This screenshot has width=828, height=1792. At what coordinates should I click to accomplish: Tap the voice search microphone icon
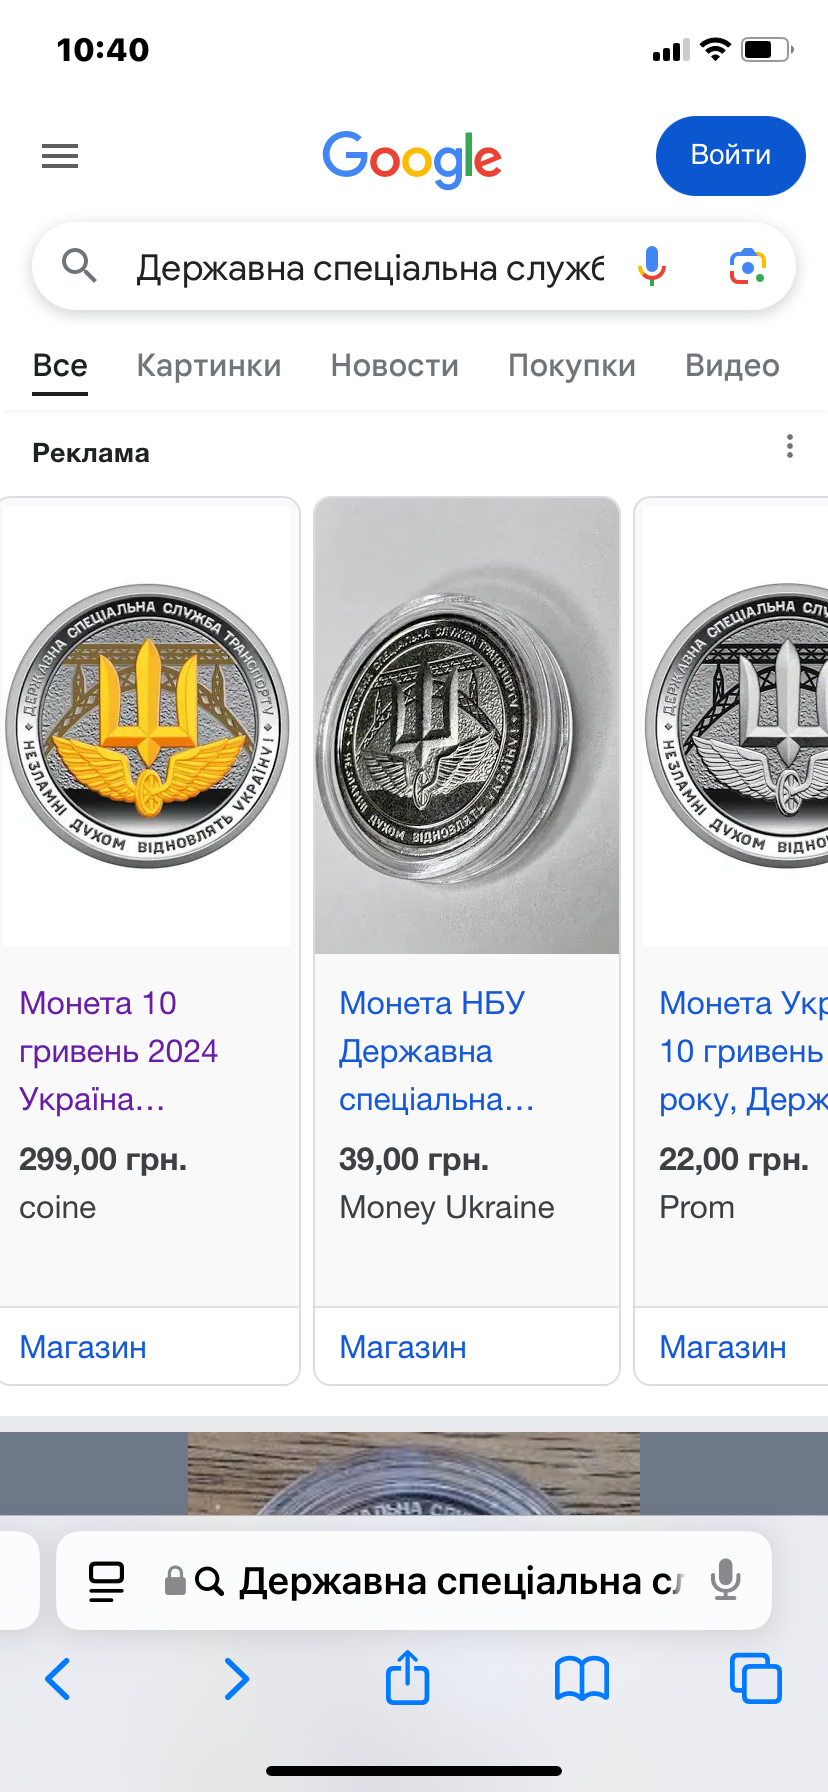(x=652, y=266)
